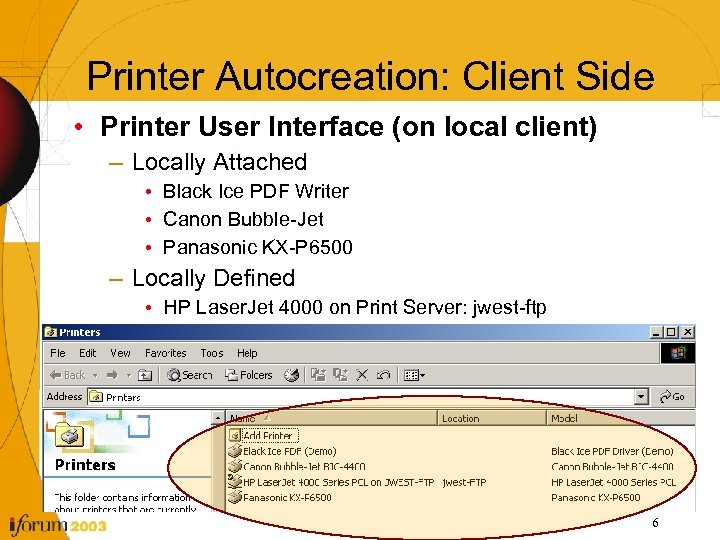Image resolution: width=720 pixels, height=540 pixels.
Task: Open the View menu
Action: [120, 353]
